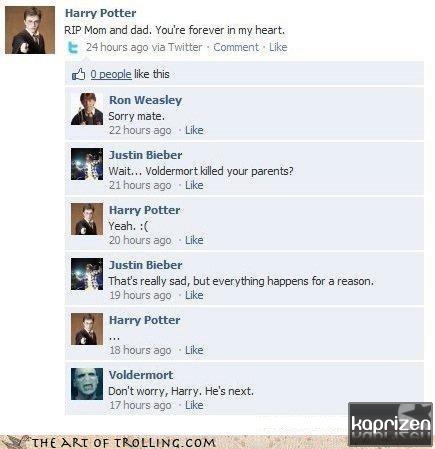Like Harry Potter's original post
The height and width of the screenshot is (449, 435).
point(278,47)
